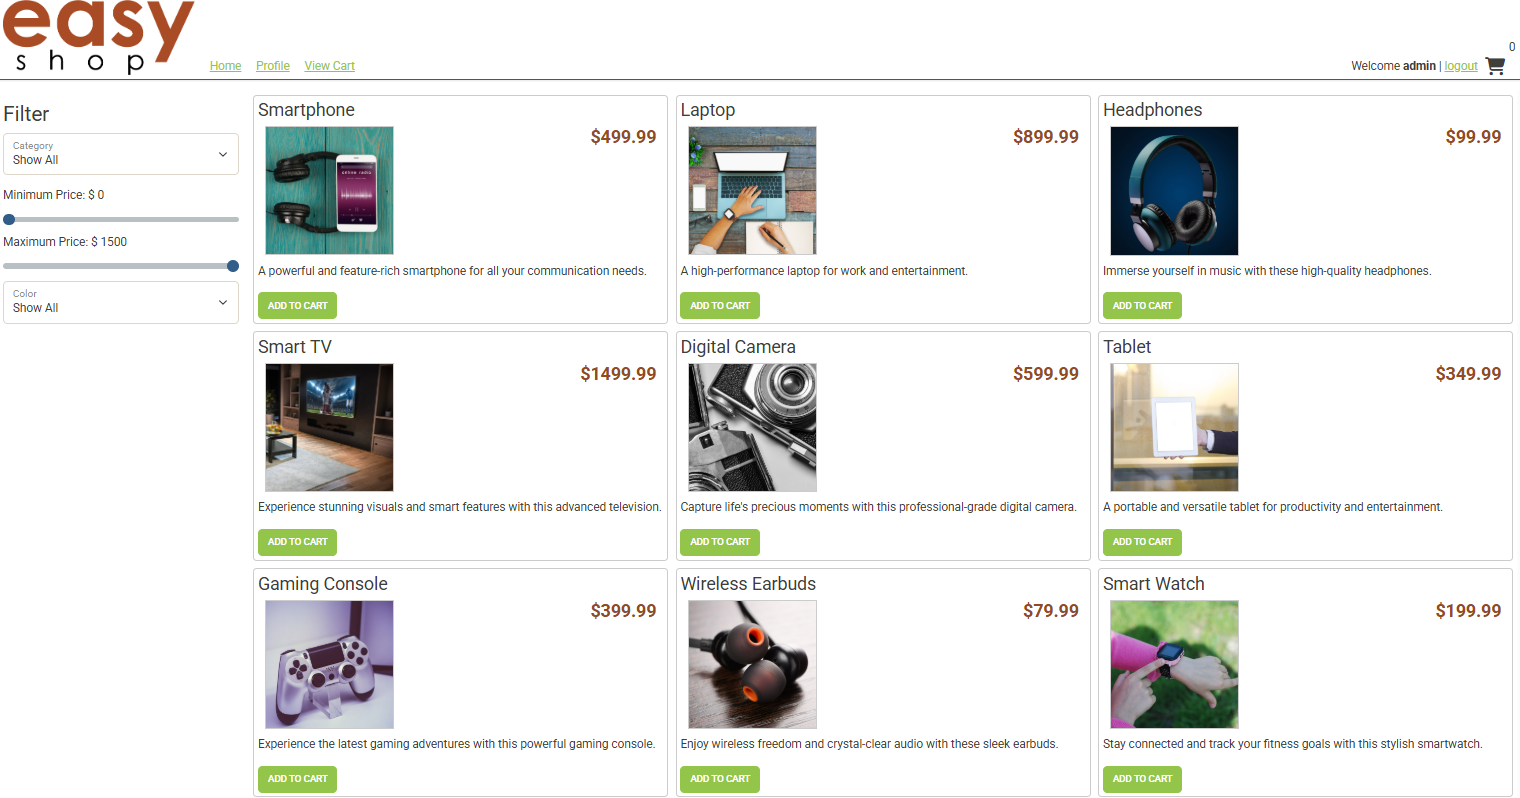
Task: Expand the Category dropdown chevron
Action: click(223, 154)
